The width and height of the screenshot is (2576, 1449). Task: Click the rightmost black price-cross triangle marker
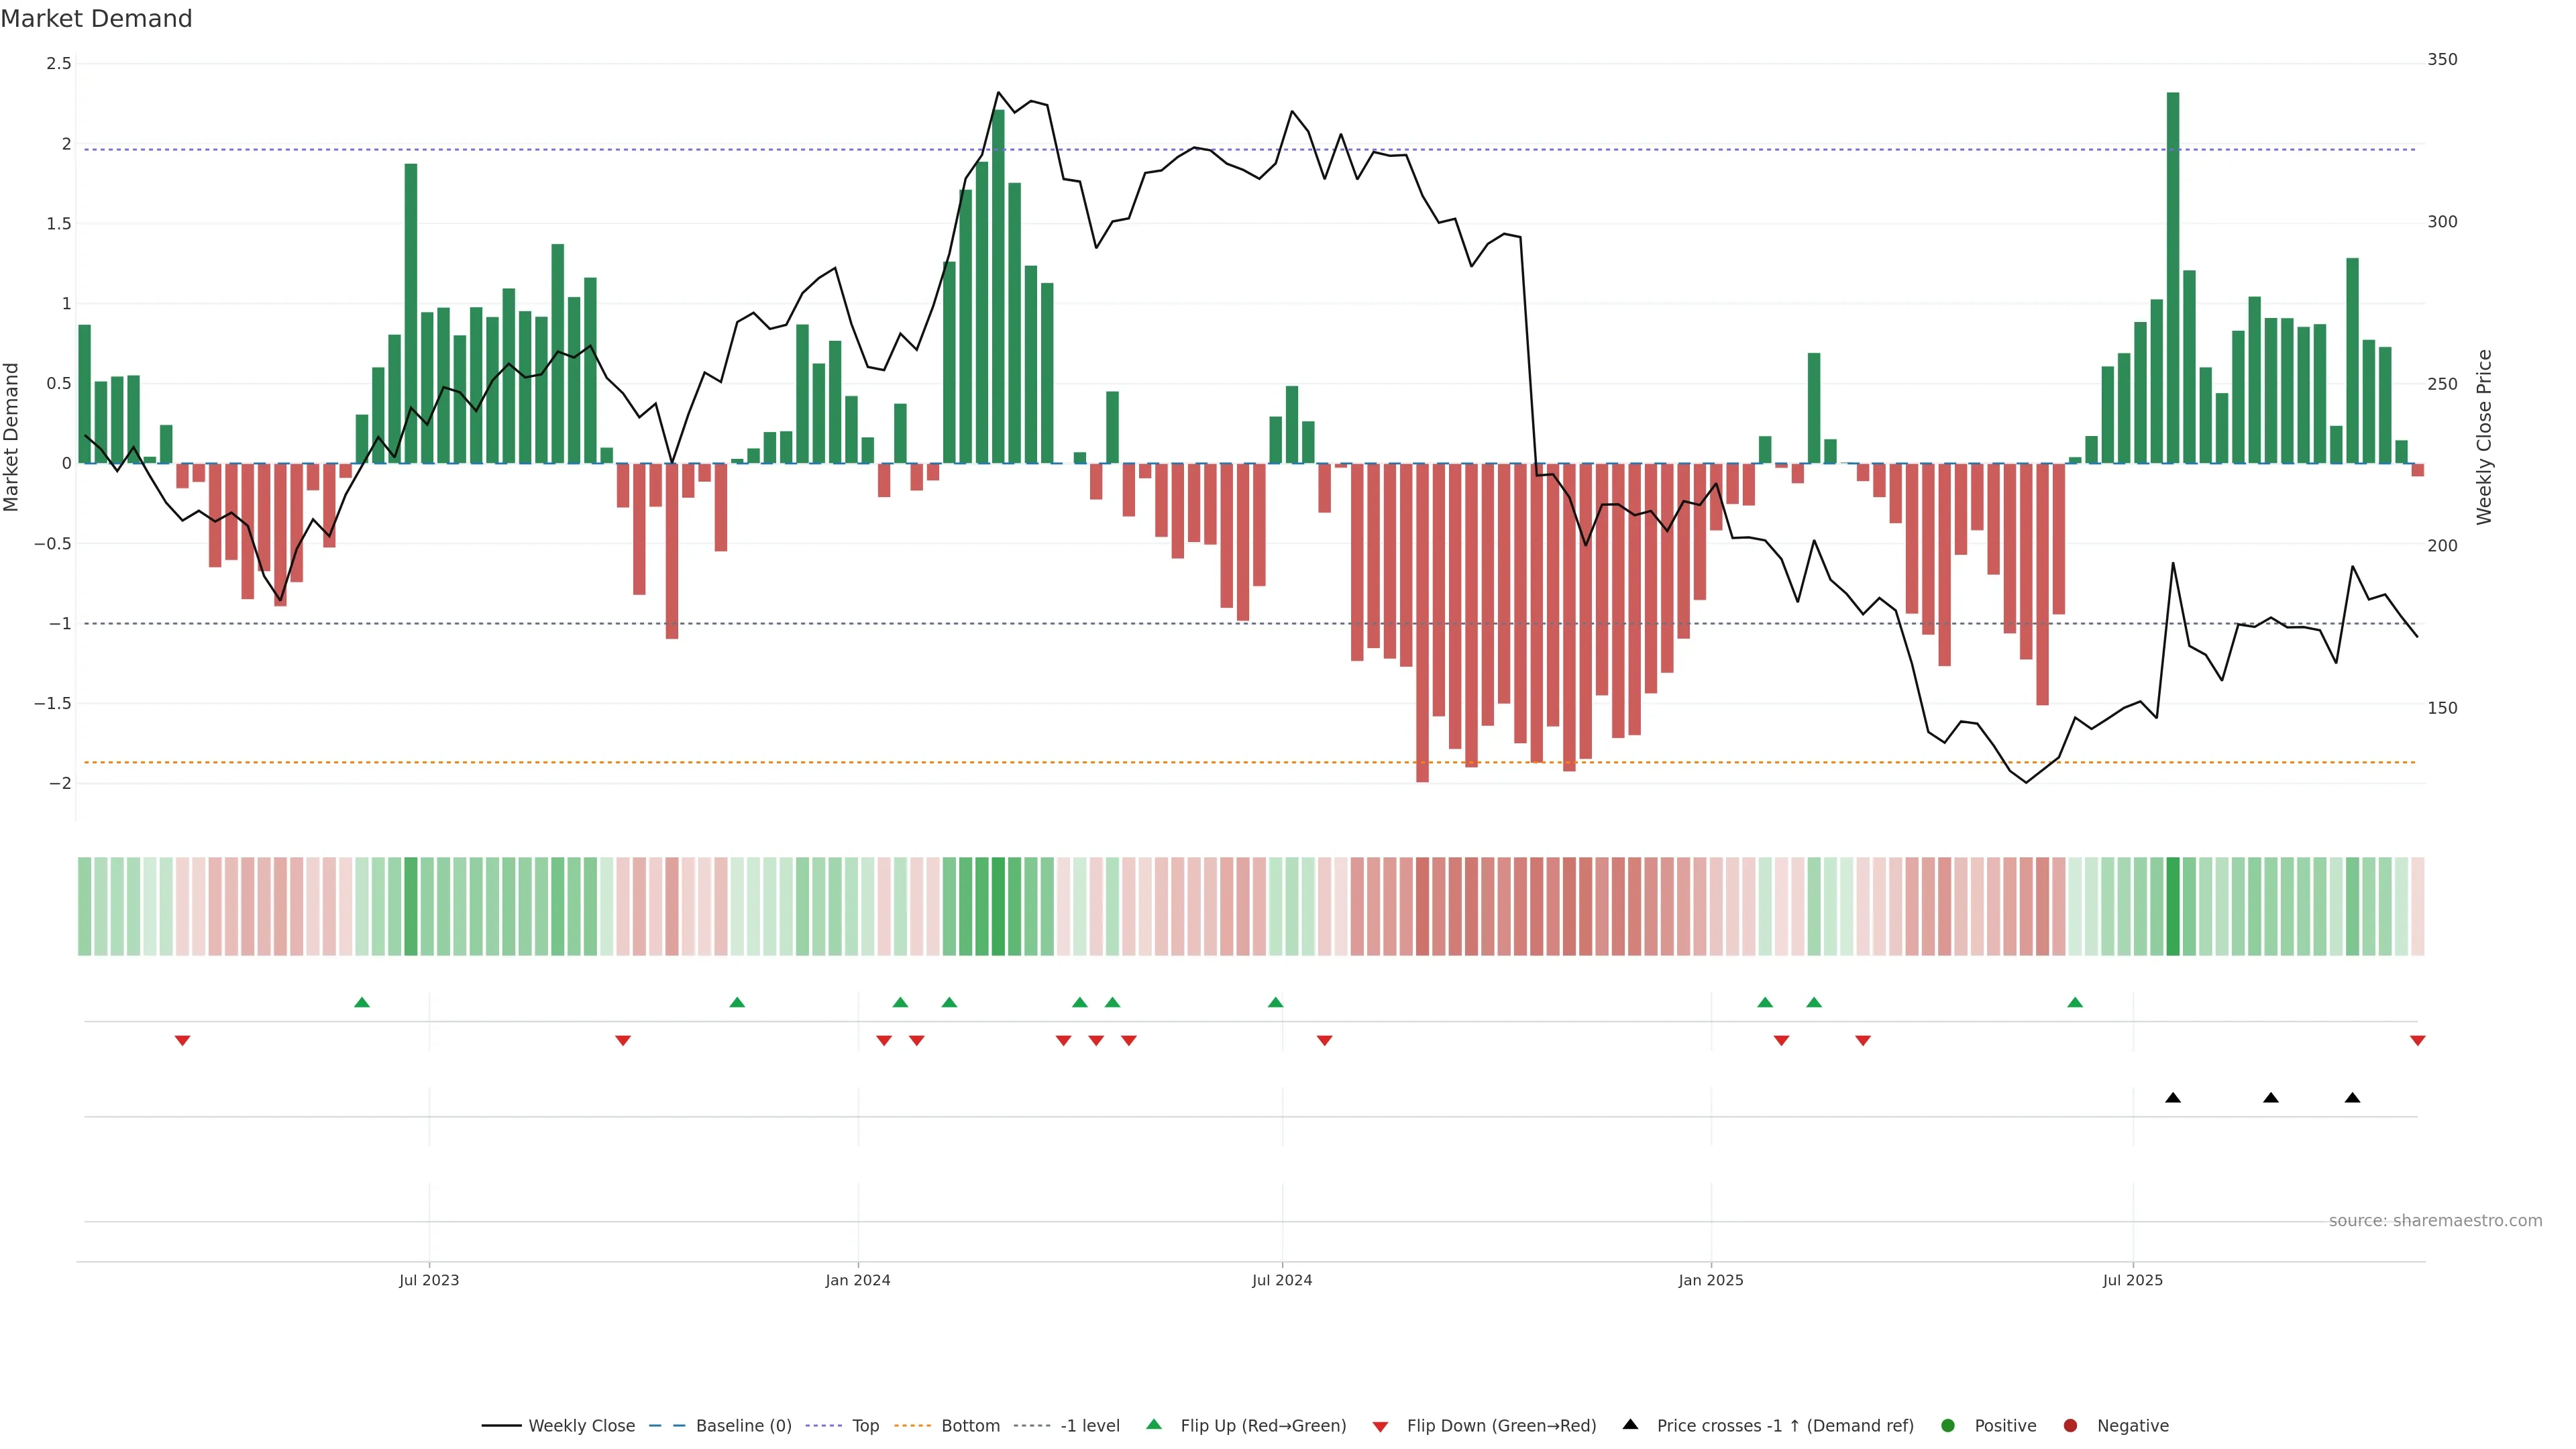(2352, 1098)
